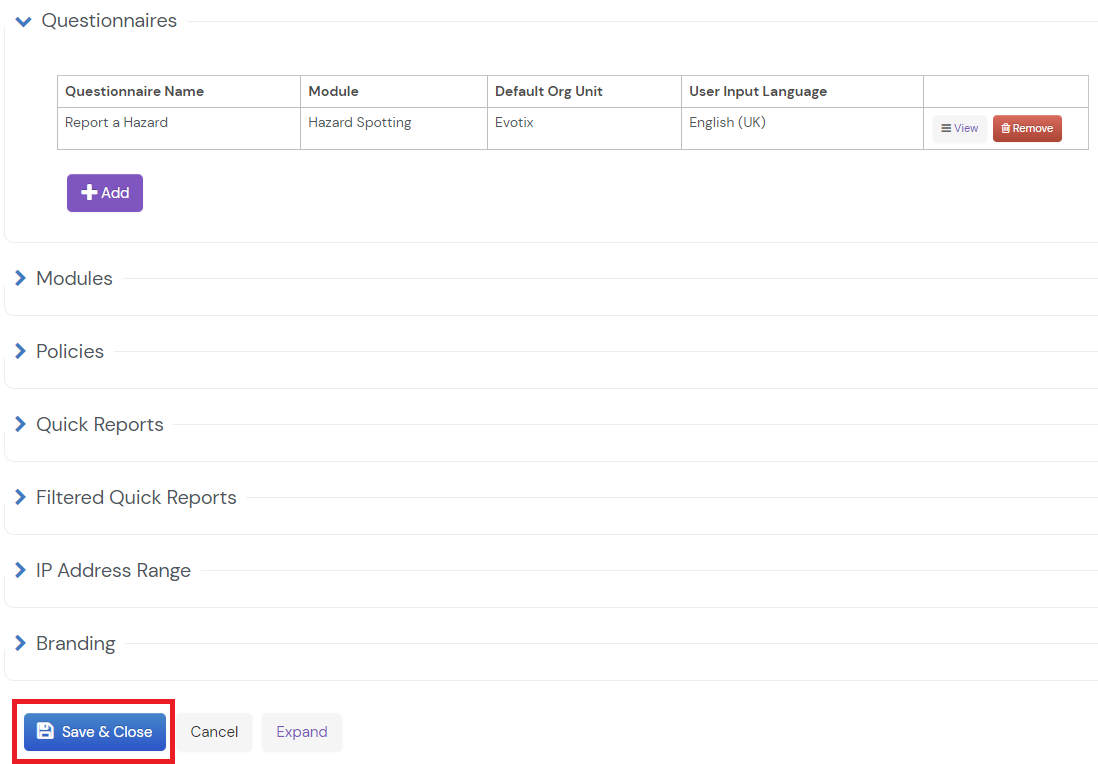Expand the Policies section
The image size is (1098, 764).
coord(21,352)
